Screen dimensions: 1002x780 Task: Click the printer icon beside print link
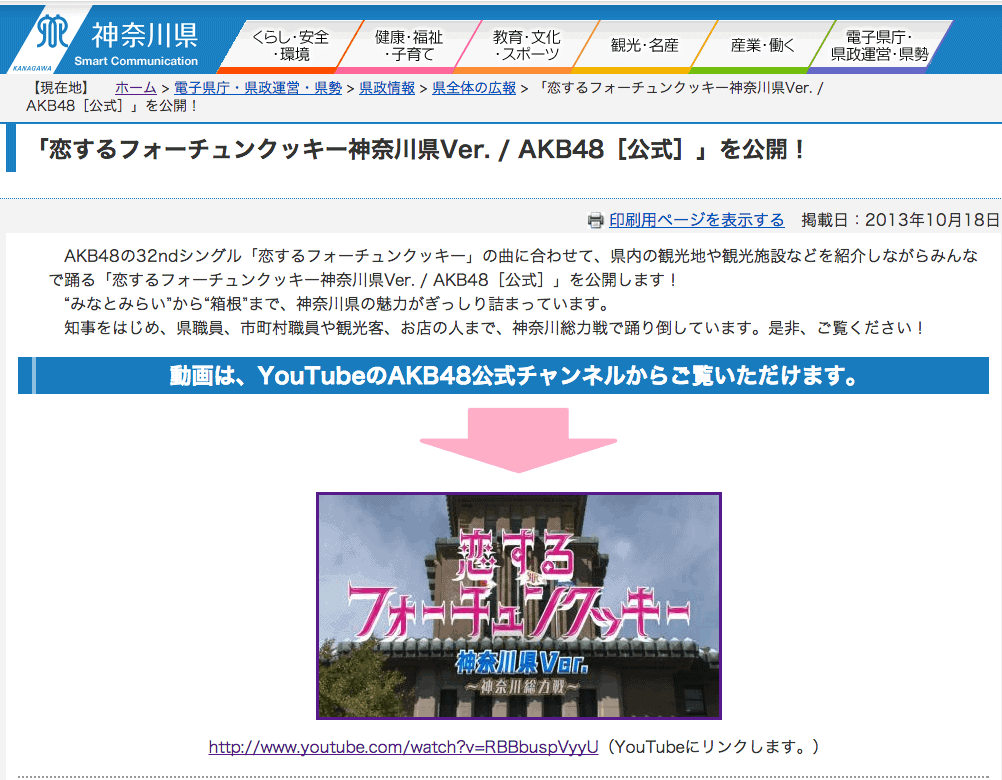tap(596, 220)
